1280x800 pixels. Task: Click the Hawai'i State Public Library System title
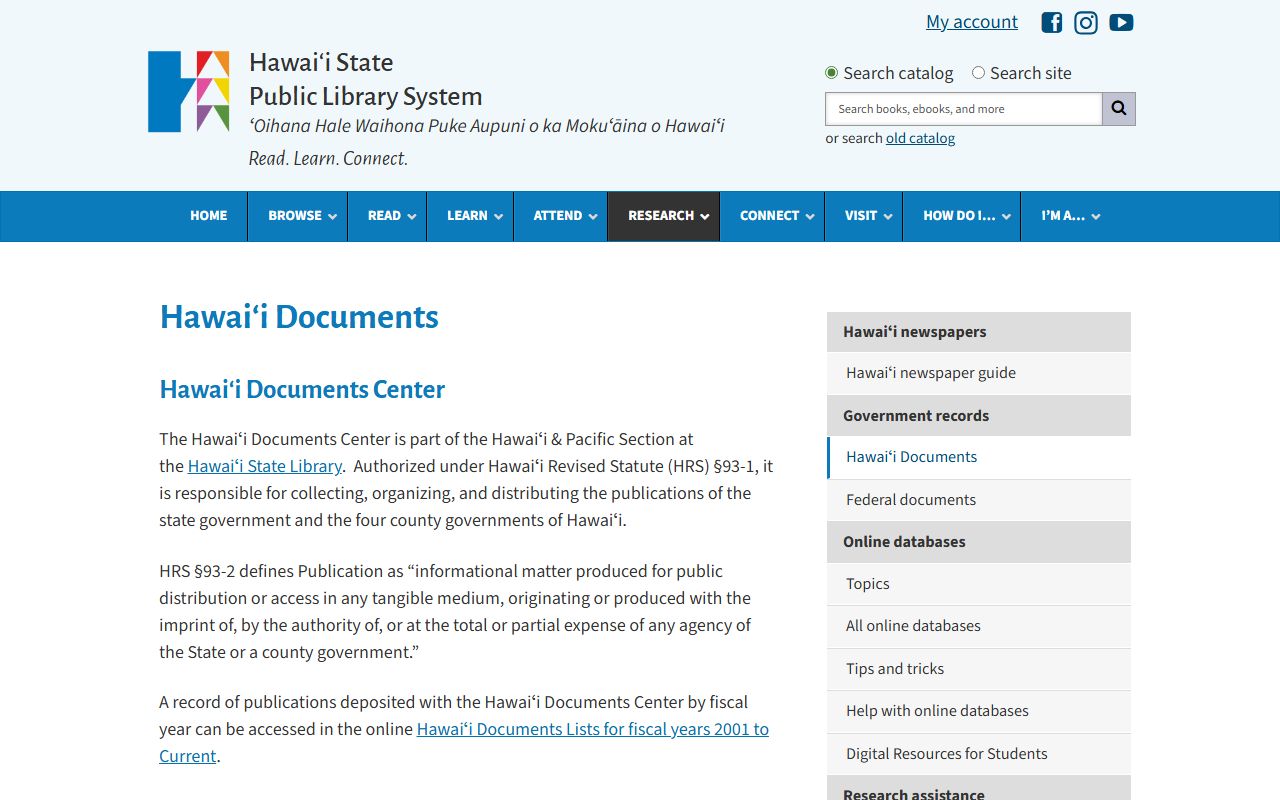(x=365, y=79)
